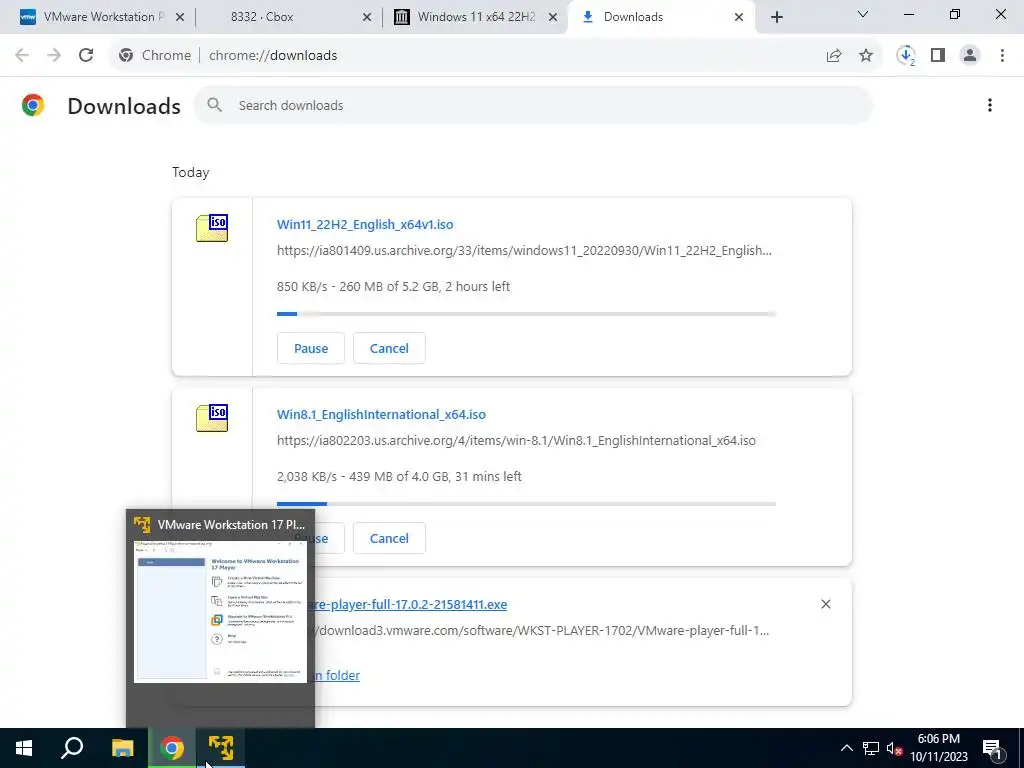Show VMware player exe in folder
The height and width of the screenshot is (768, 1024).
click(337, 675)
